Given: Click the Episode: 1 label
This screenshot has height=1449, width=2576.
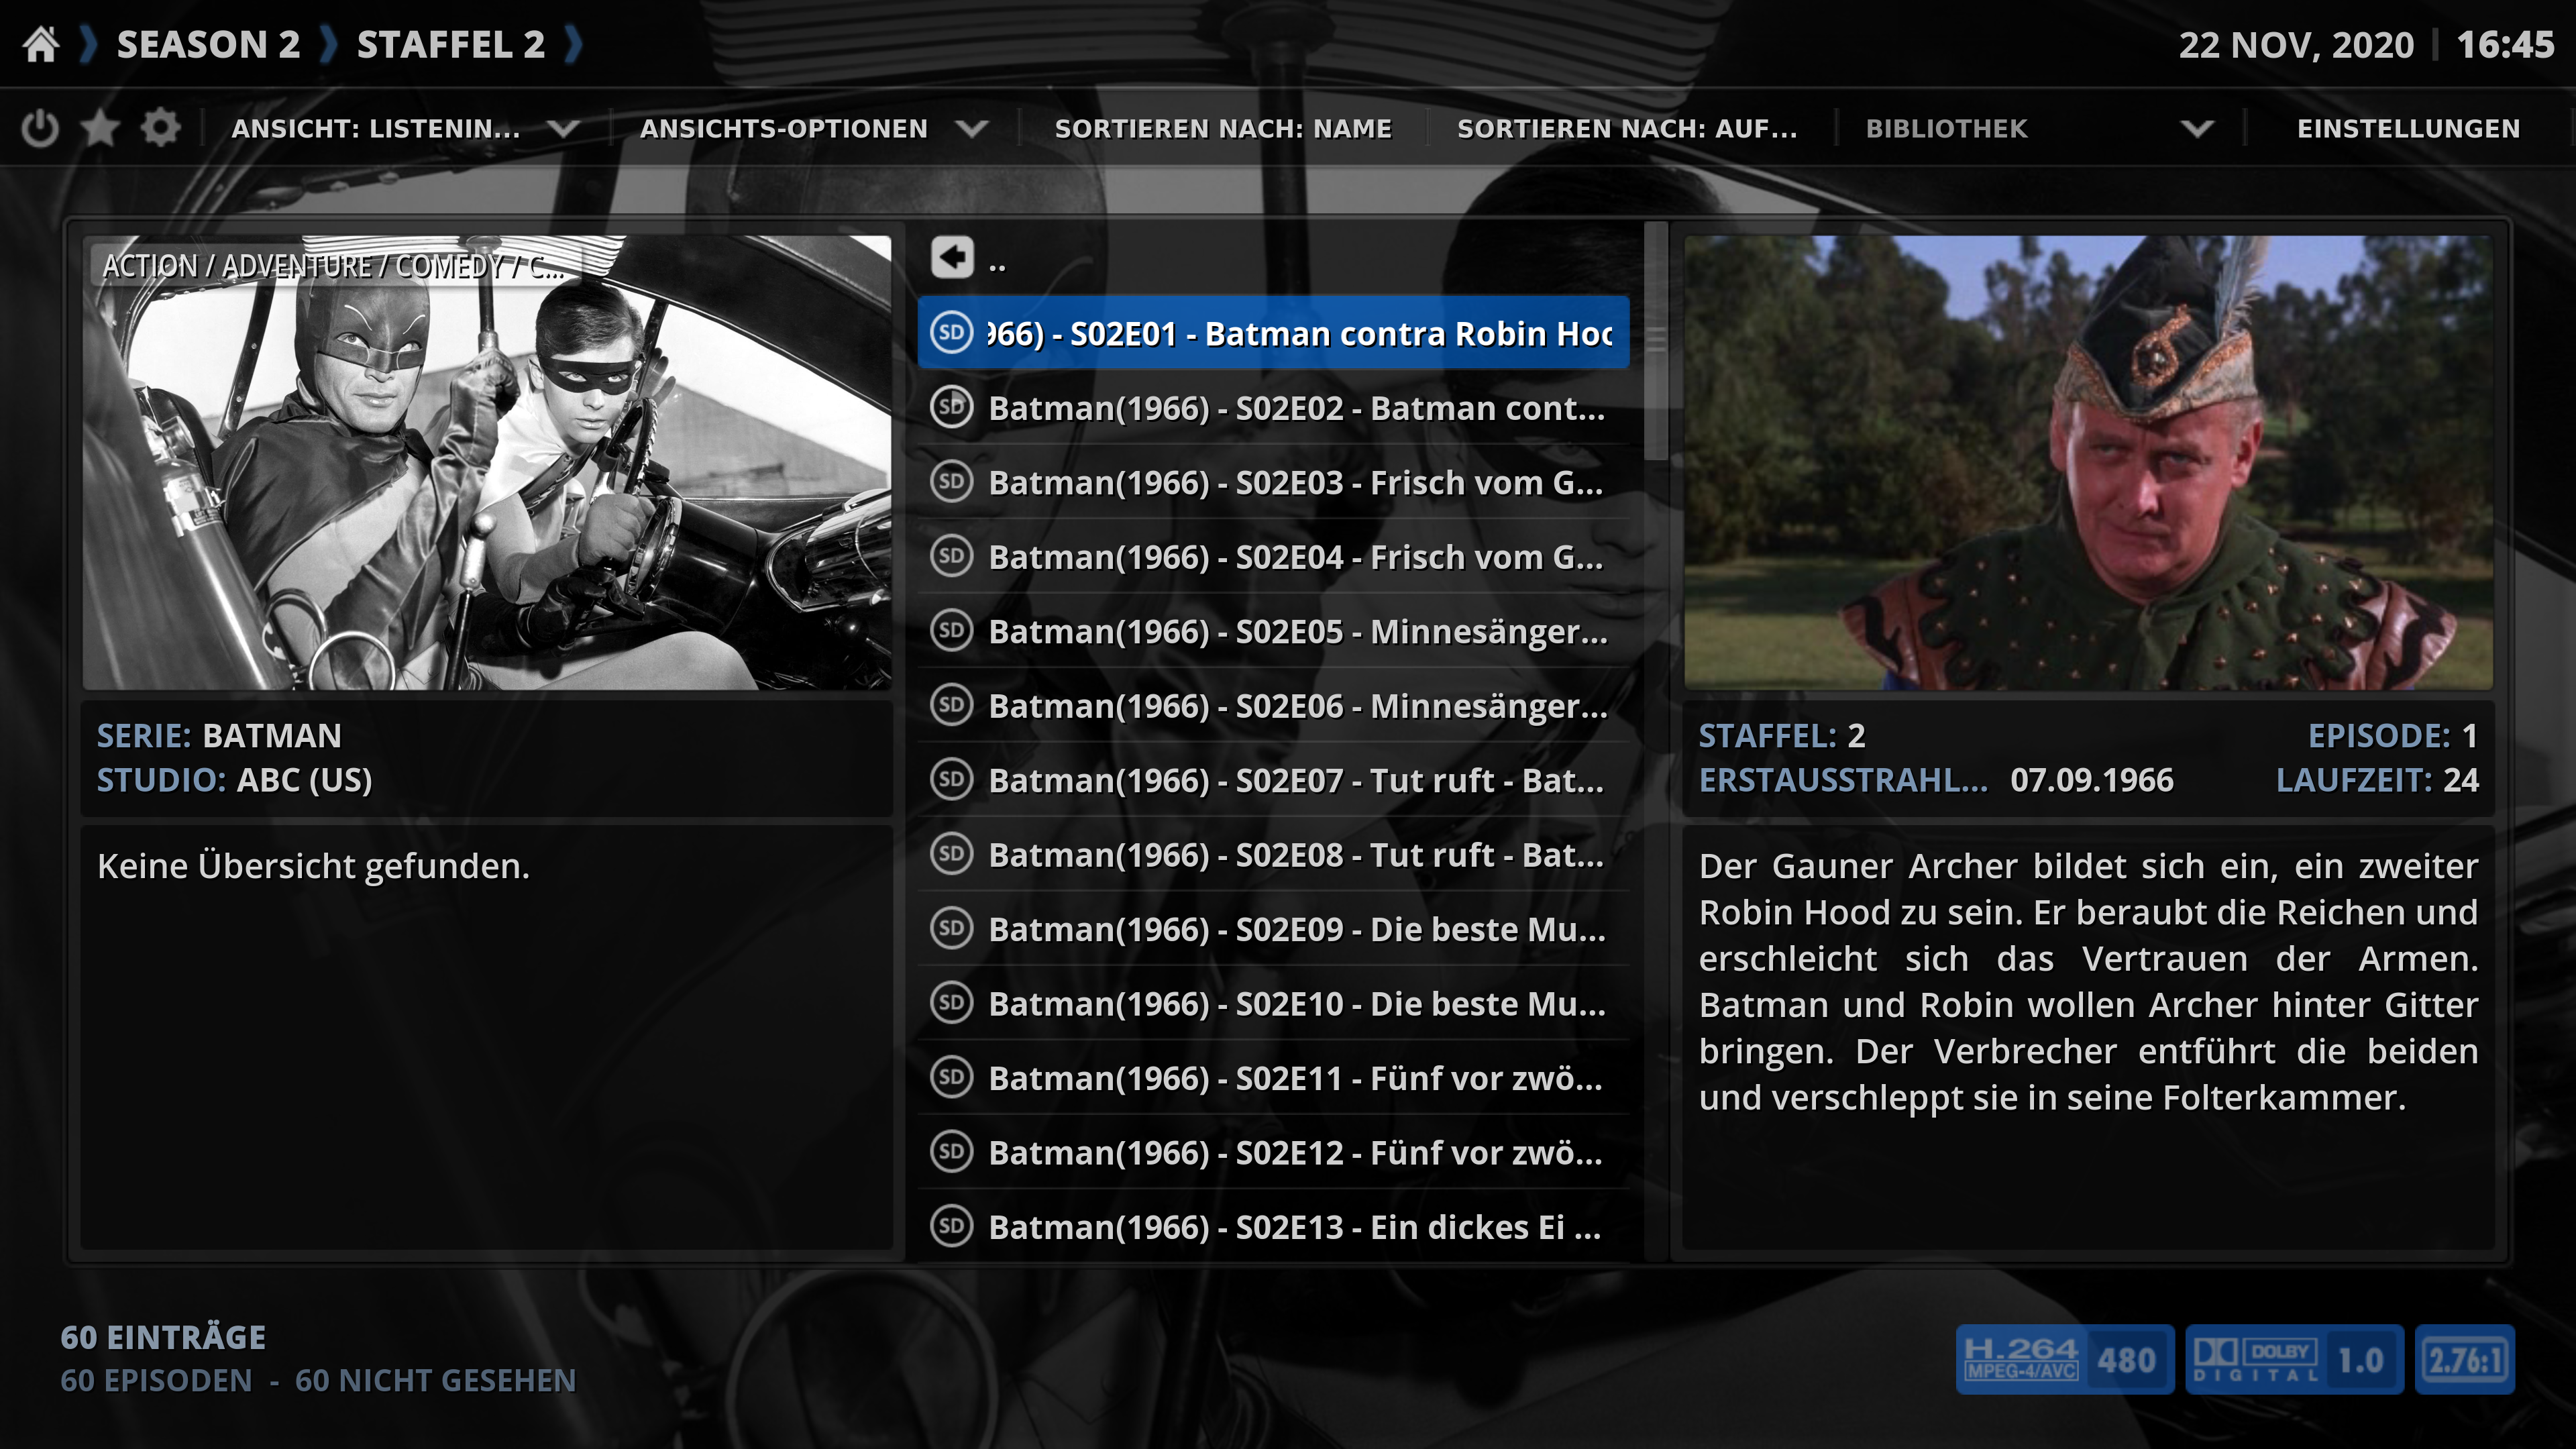Looking at the screenshot, I should (2393, 736).
